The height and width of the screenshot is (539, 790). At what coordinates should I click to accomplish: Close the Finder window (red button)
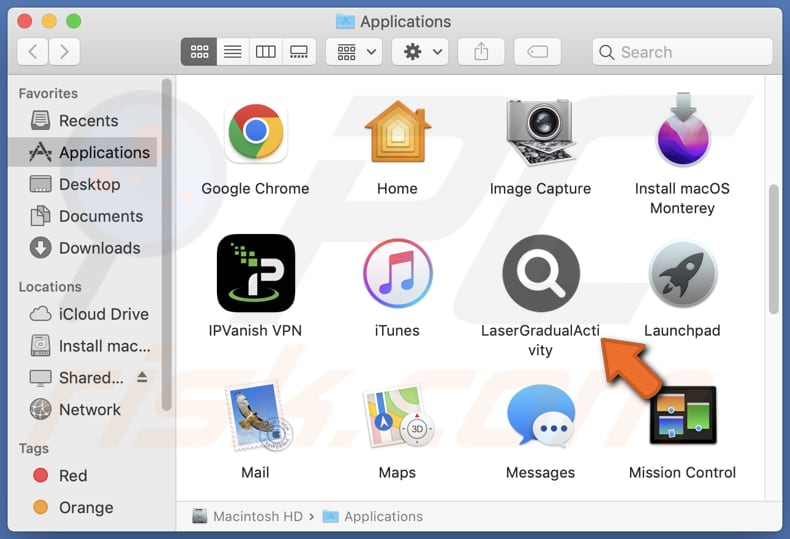pos(25,21)
